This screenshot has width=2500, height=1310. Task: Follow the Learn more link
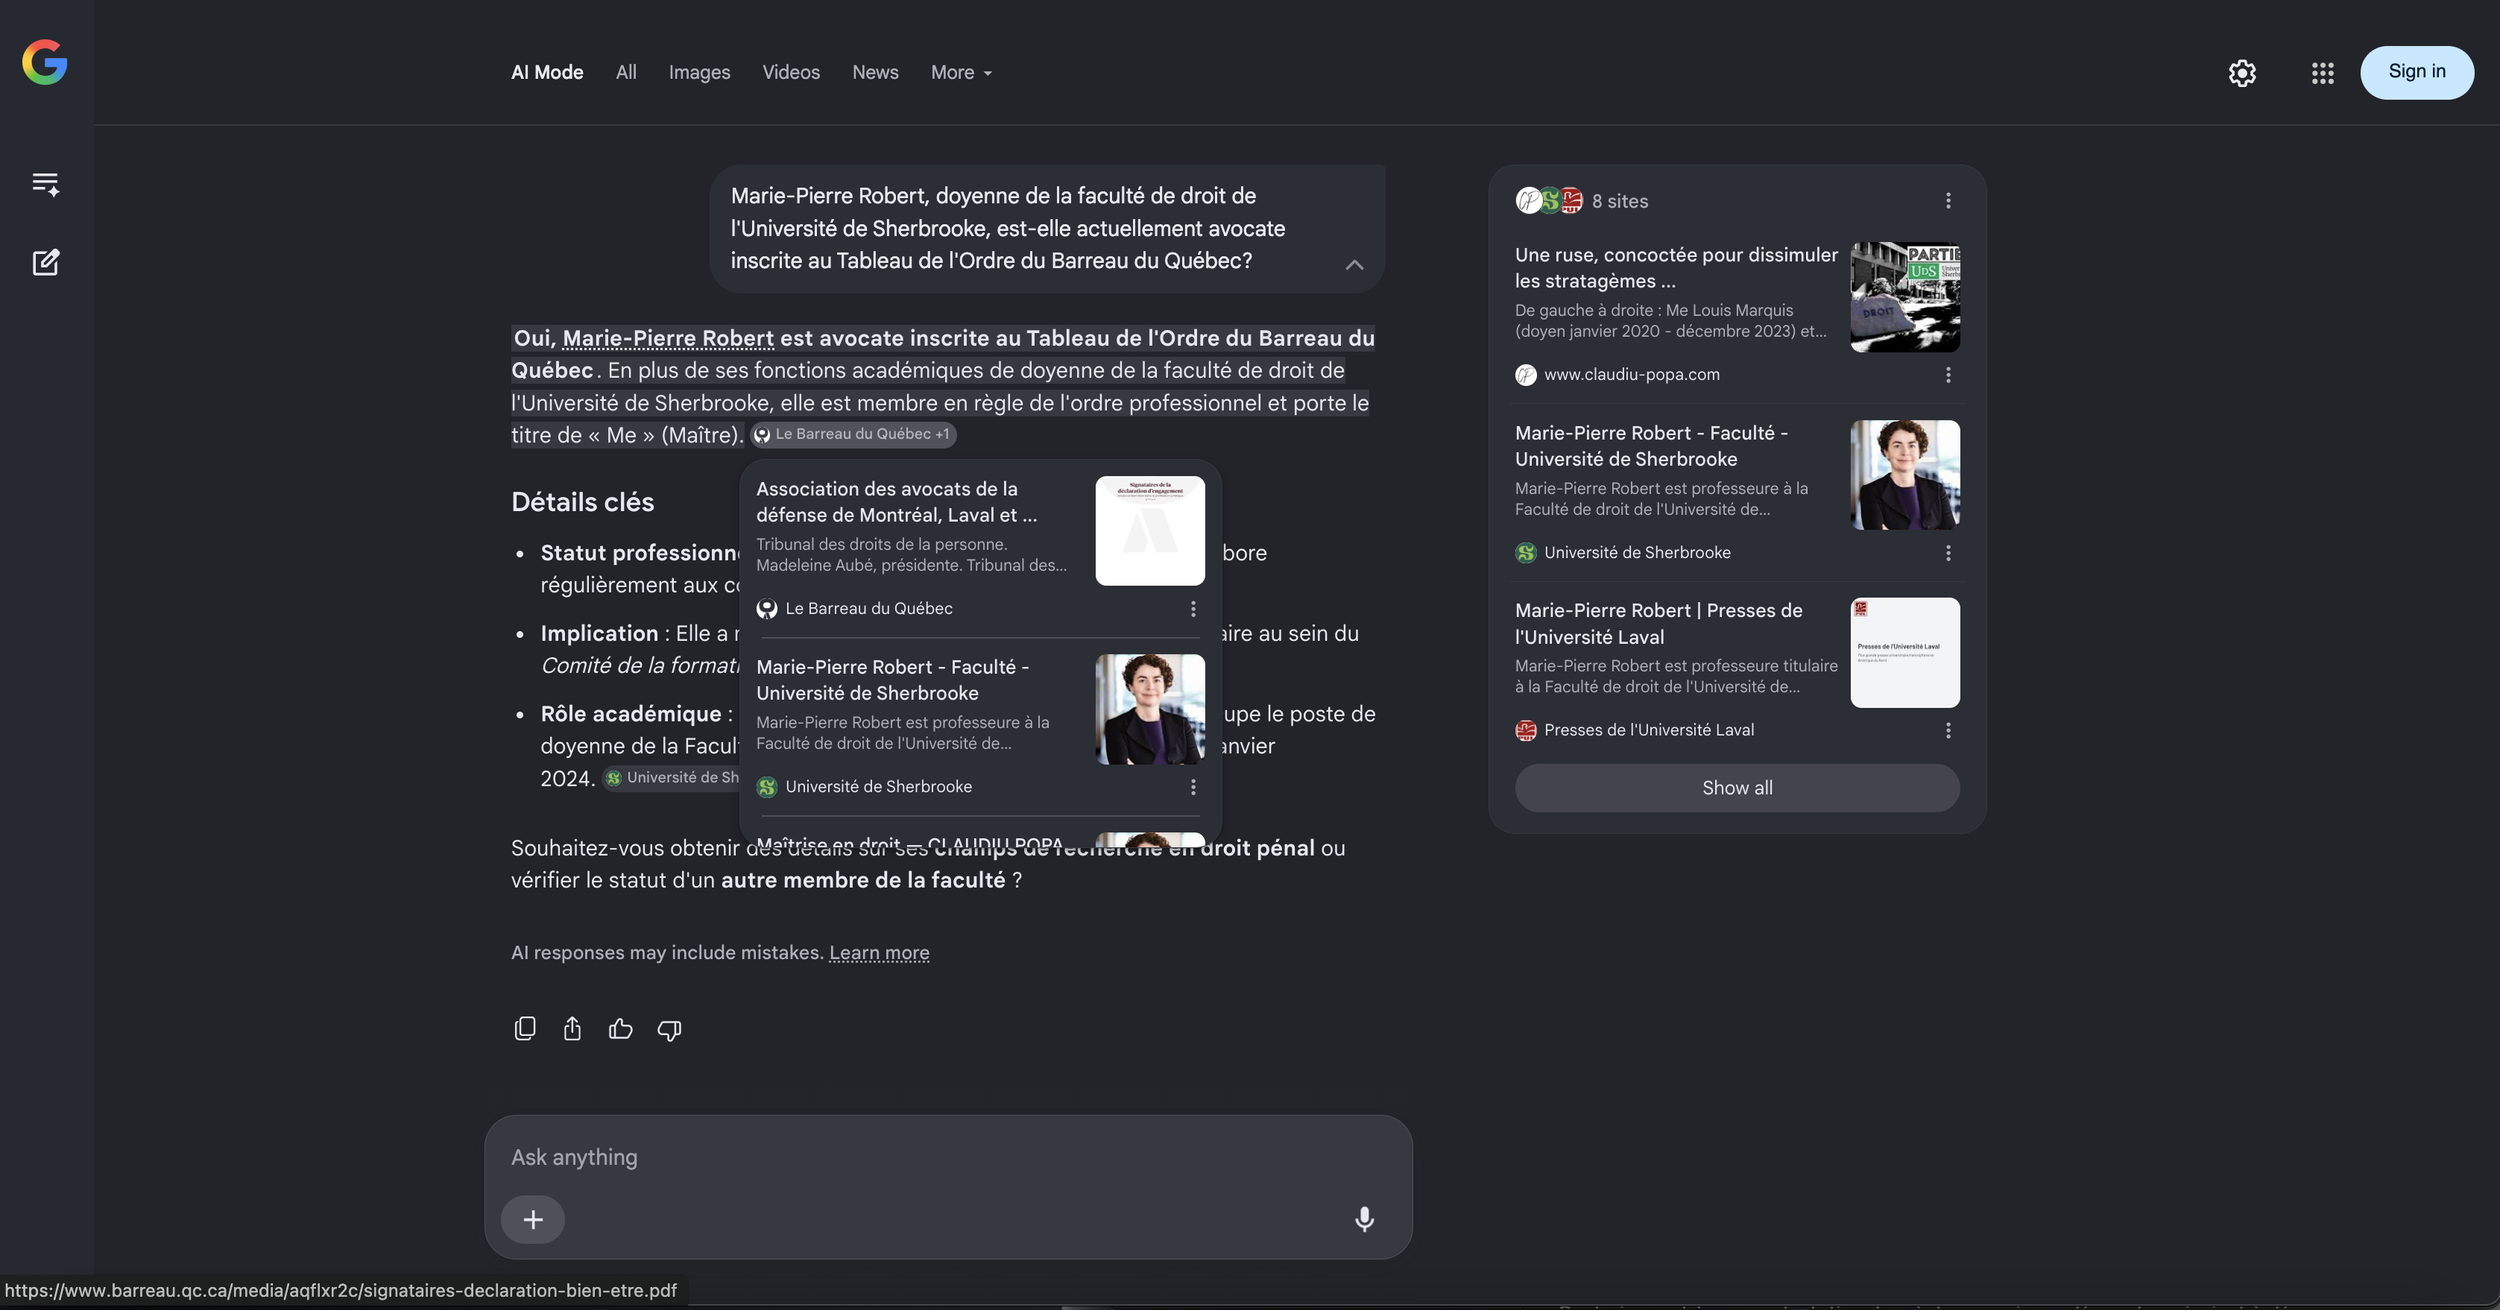(879, 953)
